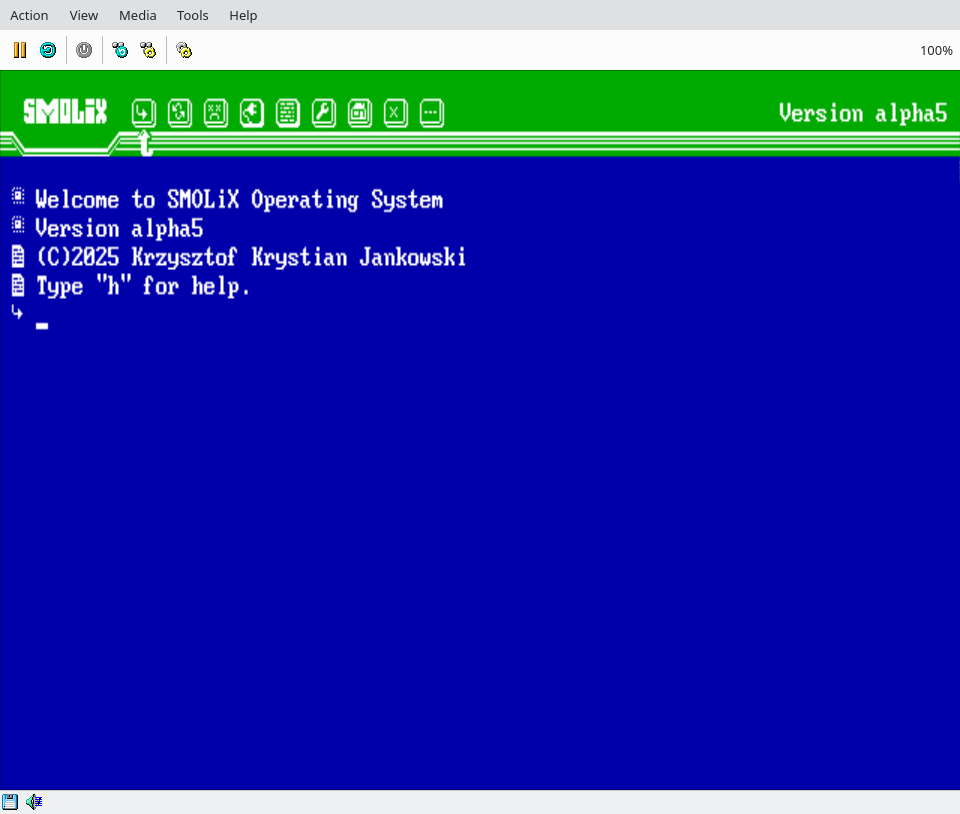Click the terminal prompt cursor
Screen dimensions: 960x814
(42, 326)
